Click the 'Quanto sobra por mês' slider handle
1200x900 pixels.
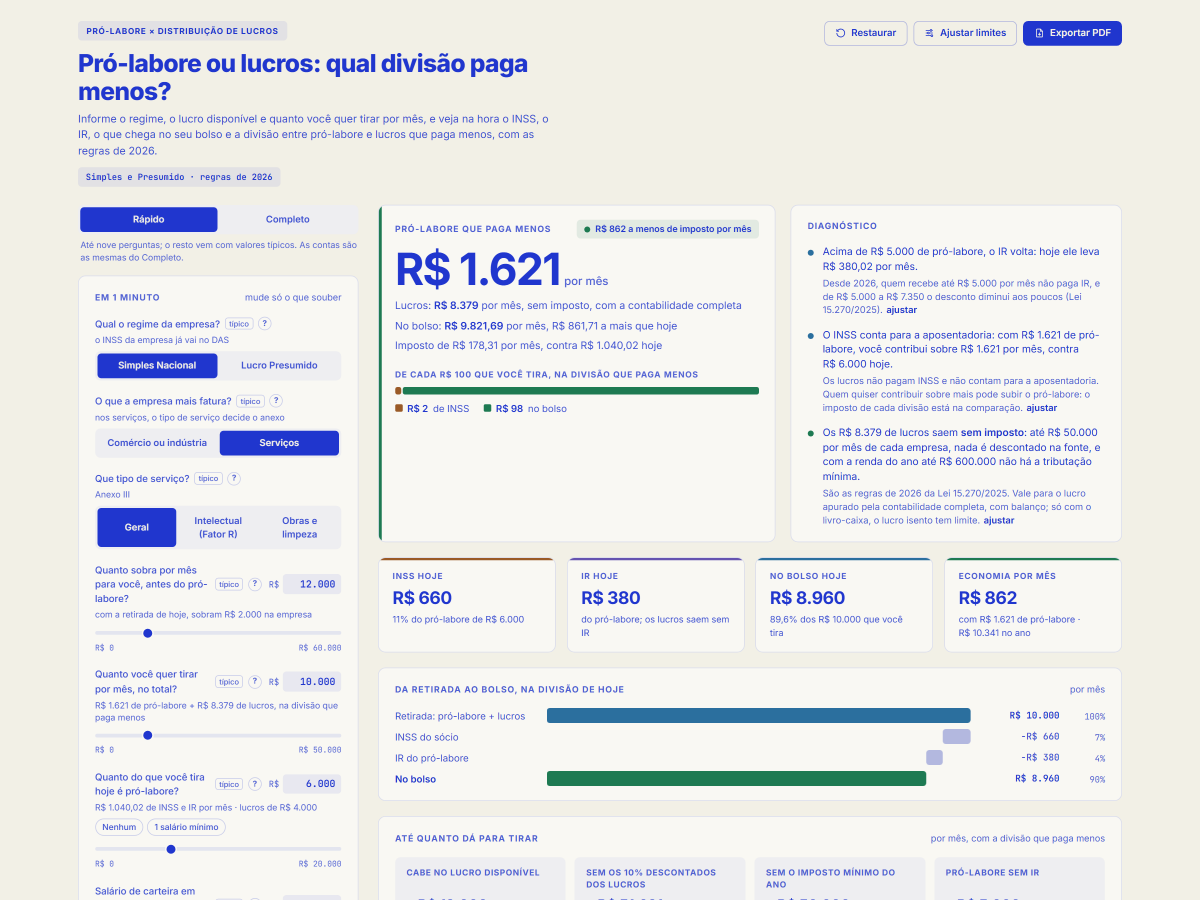(x=148, y=633)
